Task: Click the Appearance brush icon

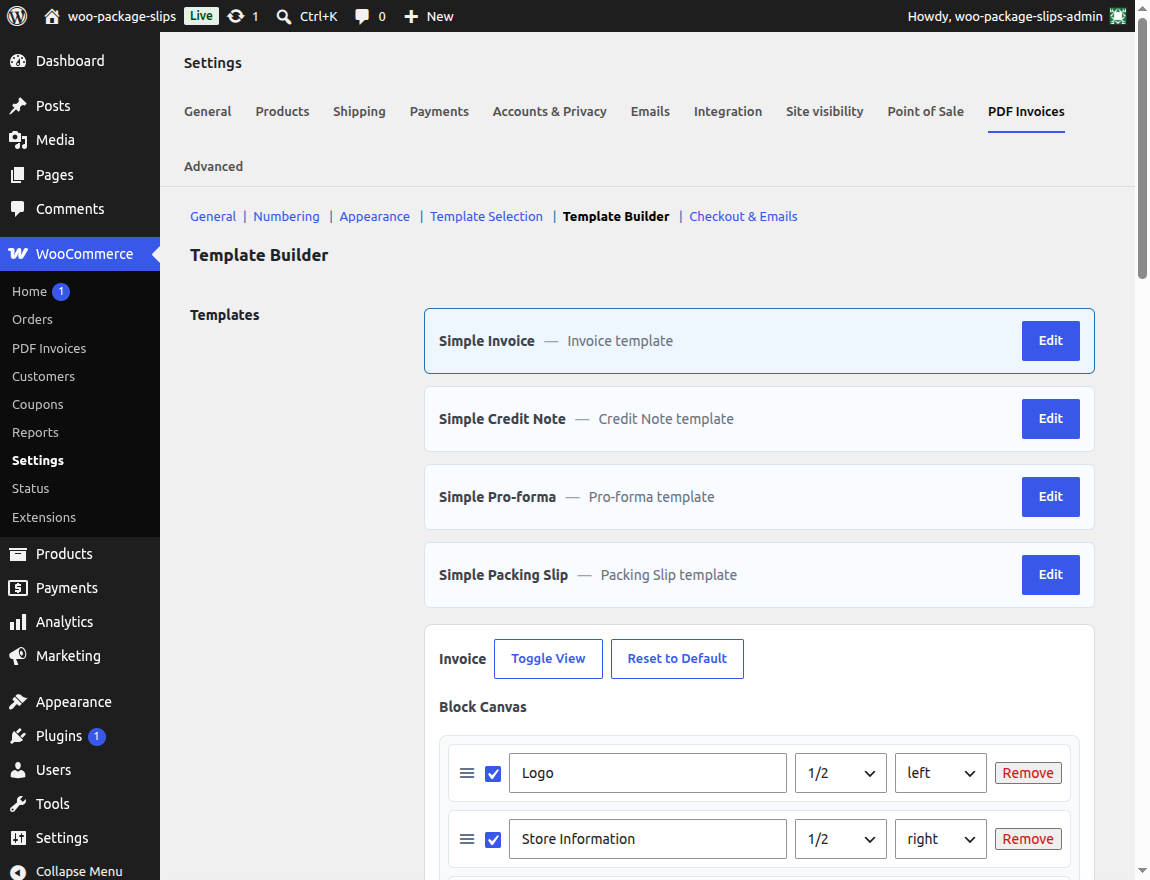Action: (x=18, y=702)
